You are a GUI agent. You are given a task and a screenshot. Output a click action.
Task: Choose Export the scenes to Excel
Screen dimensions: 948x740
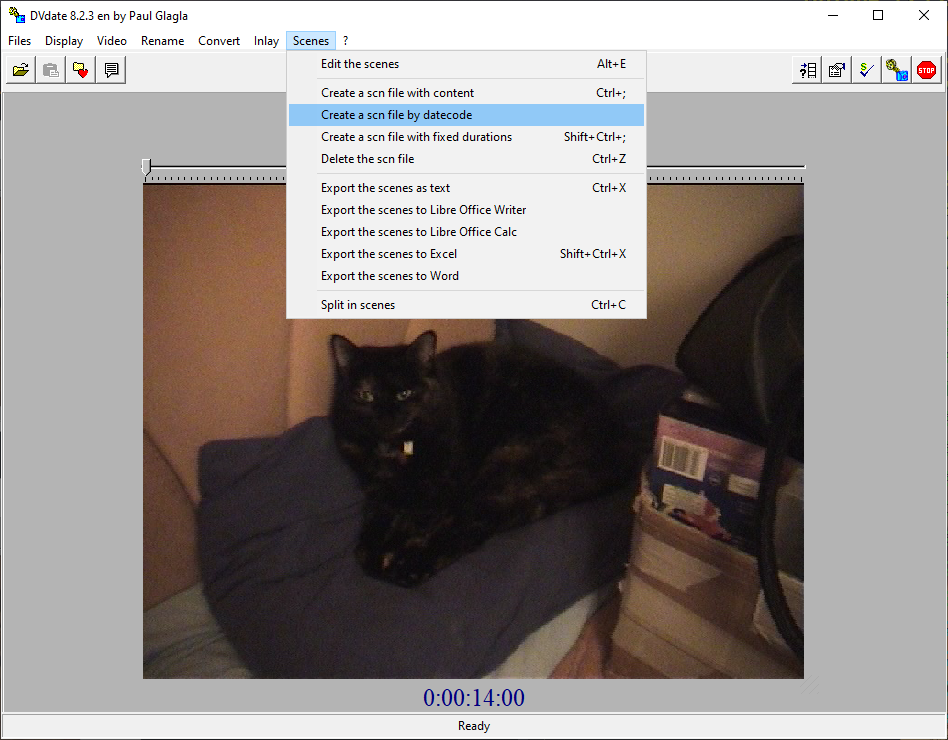388,254
